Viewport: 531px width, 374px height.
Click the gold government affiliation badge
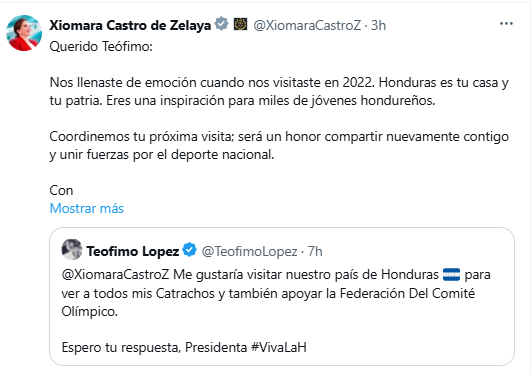[x=240, y=24]
